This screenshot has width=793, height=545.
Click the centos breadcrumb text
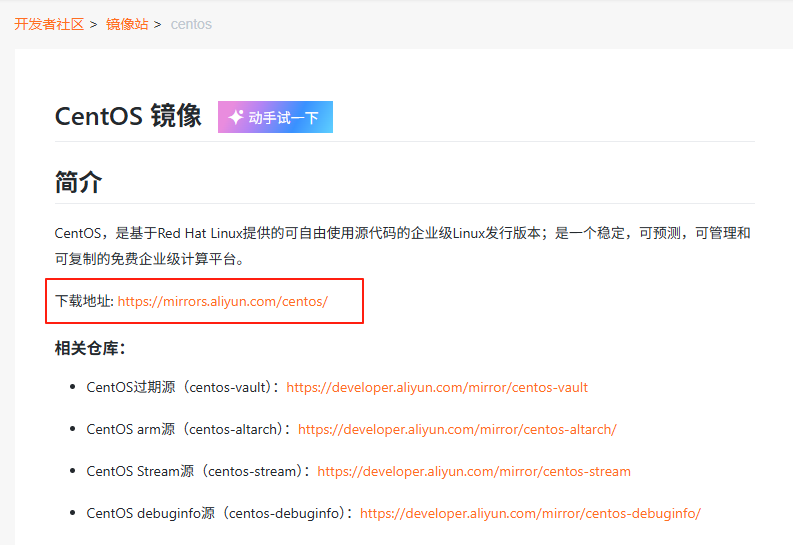(191, 24)
